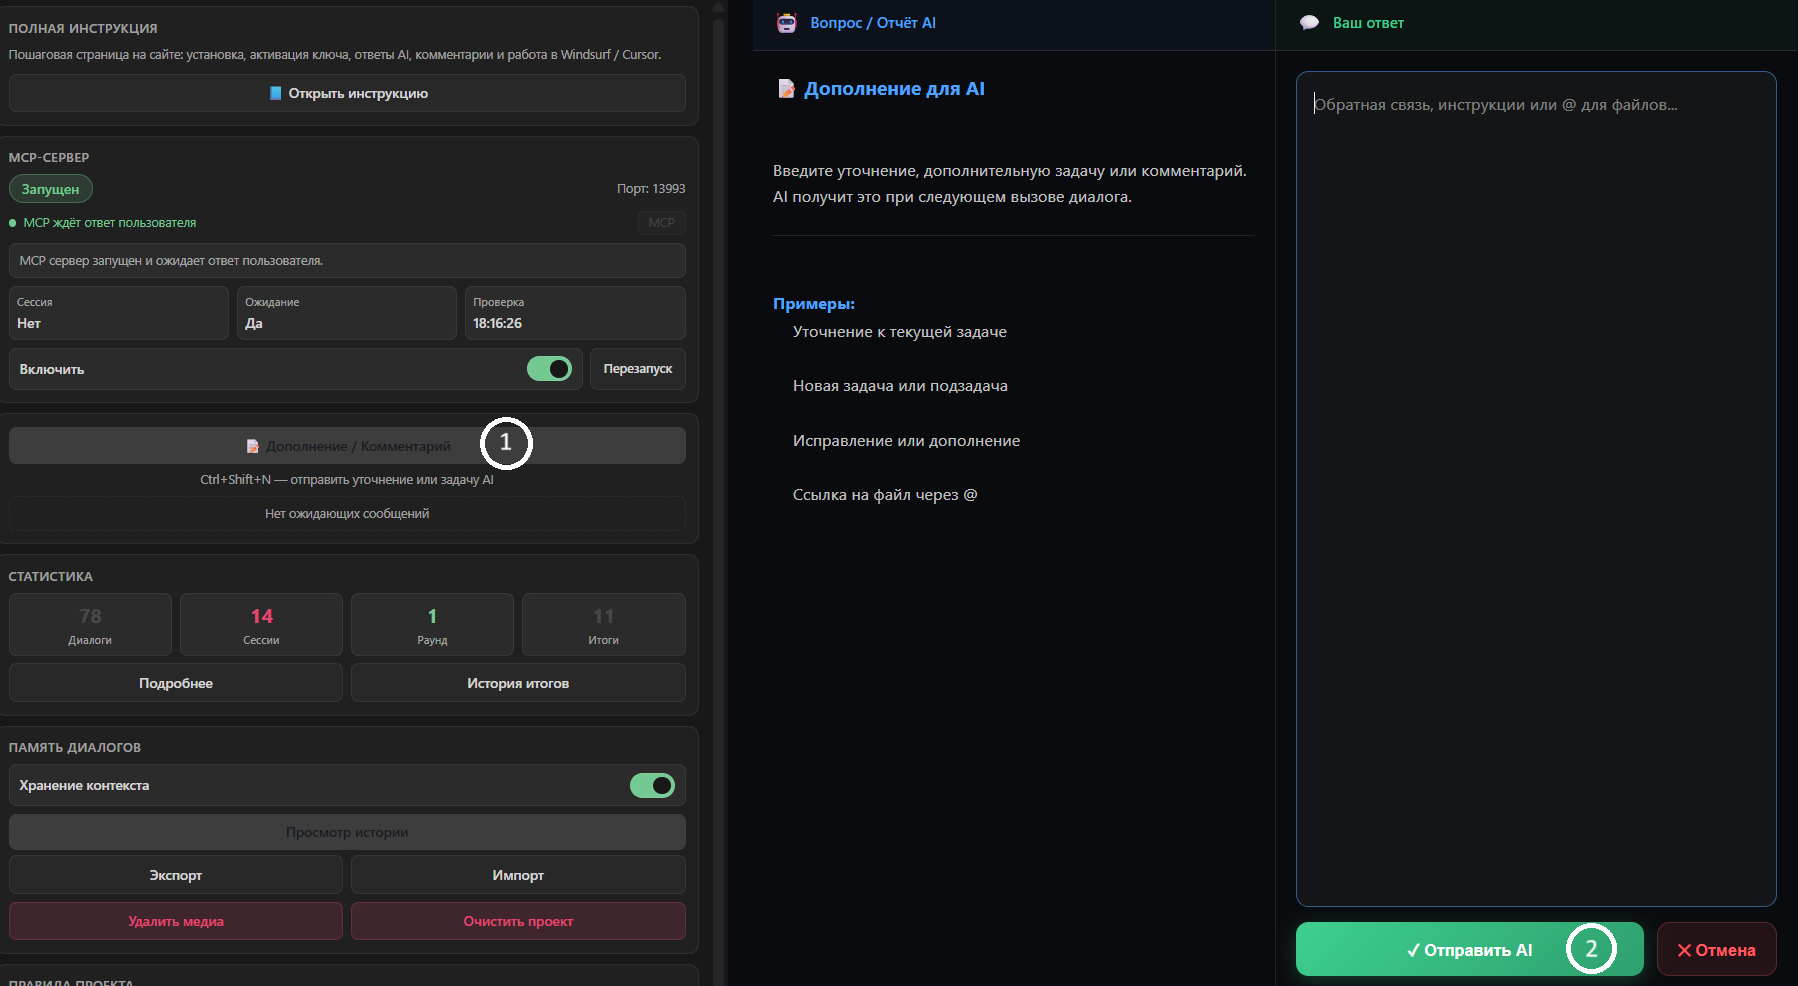The width and height of the screenshot is (1798, 986).
Task: Send reply with Отправить AI button
Action: [x=1468, y=950]
